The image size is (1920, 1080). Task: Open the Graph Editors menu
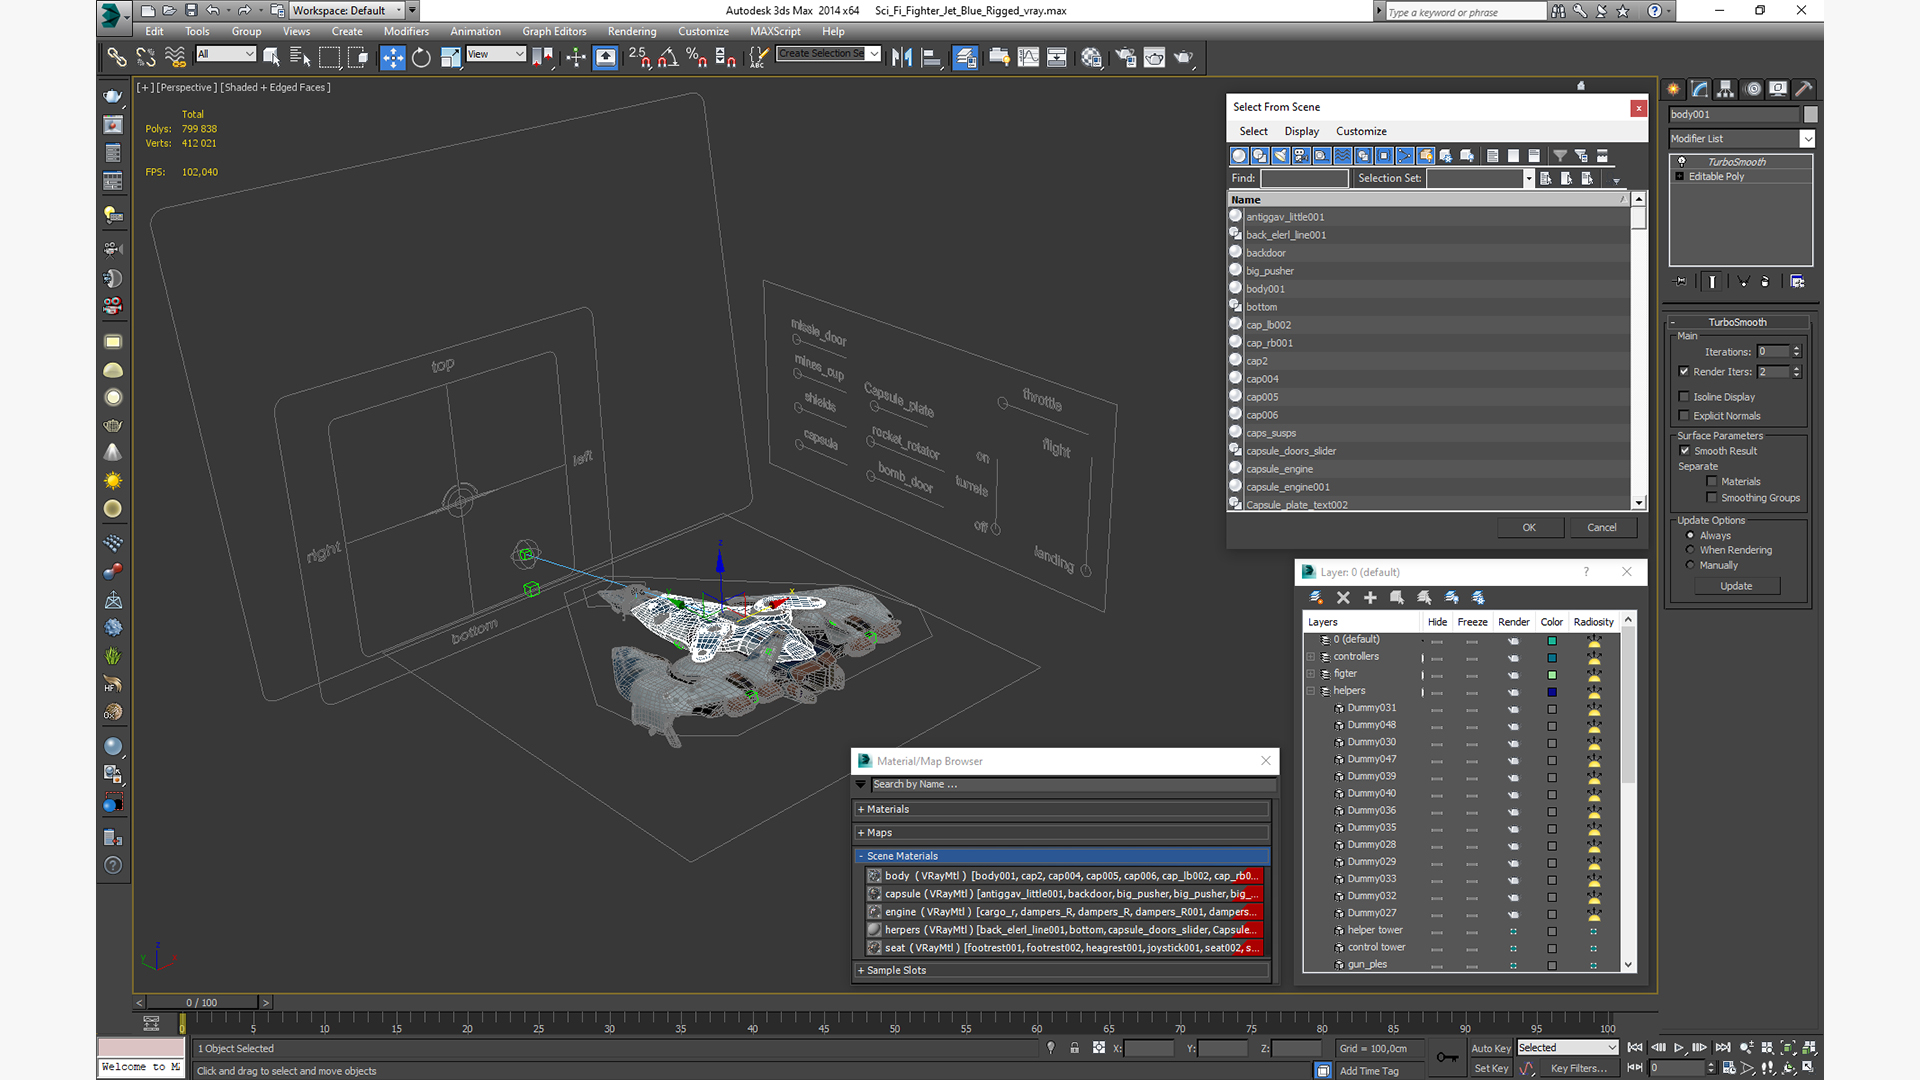tap(554, 31)
